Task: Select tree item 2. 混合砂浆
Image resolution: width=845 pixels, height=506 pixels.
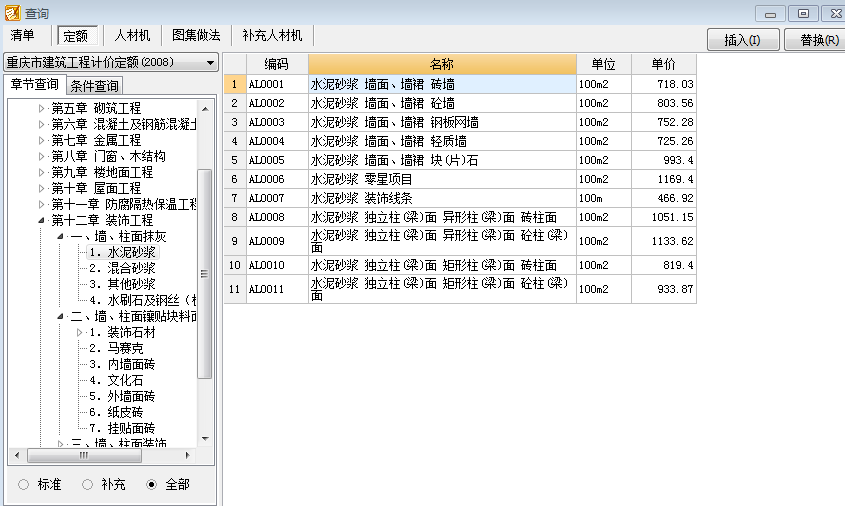Action: tap(122, 268)
